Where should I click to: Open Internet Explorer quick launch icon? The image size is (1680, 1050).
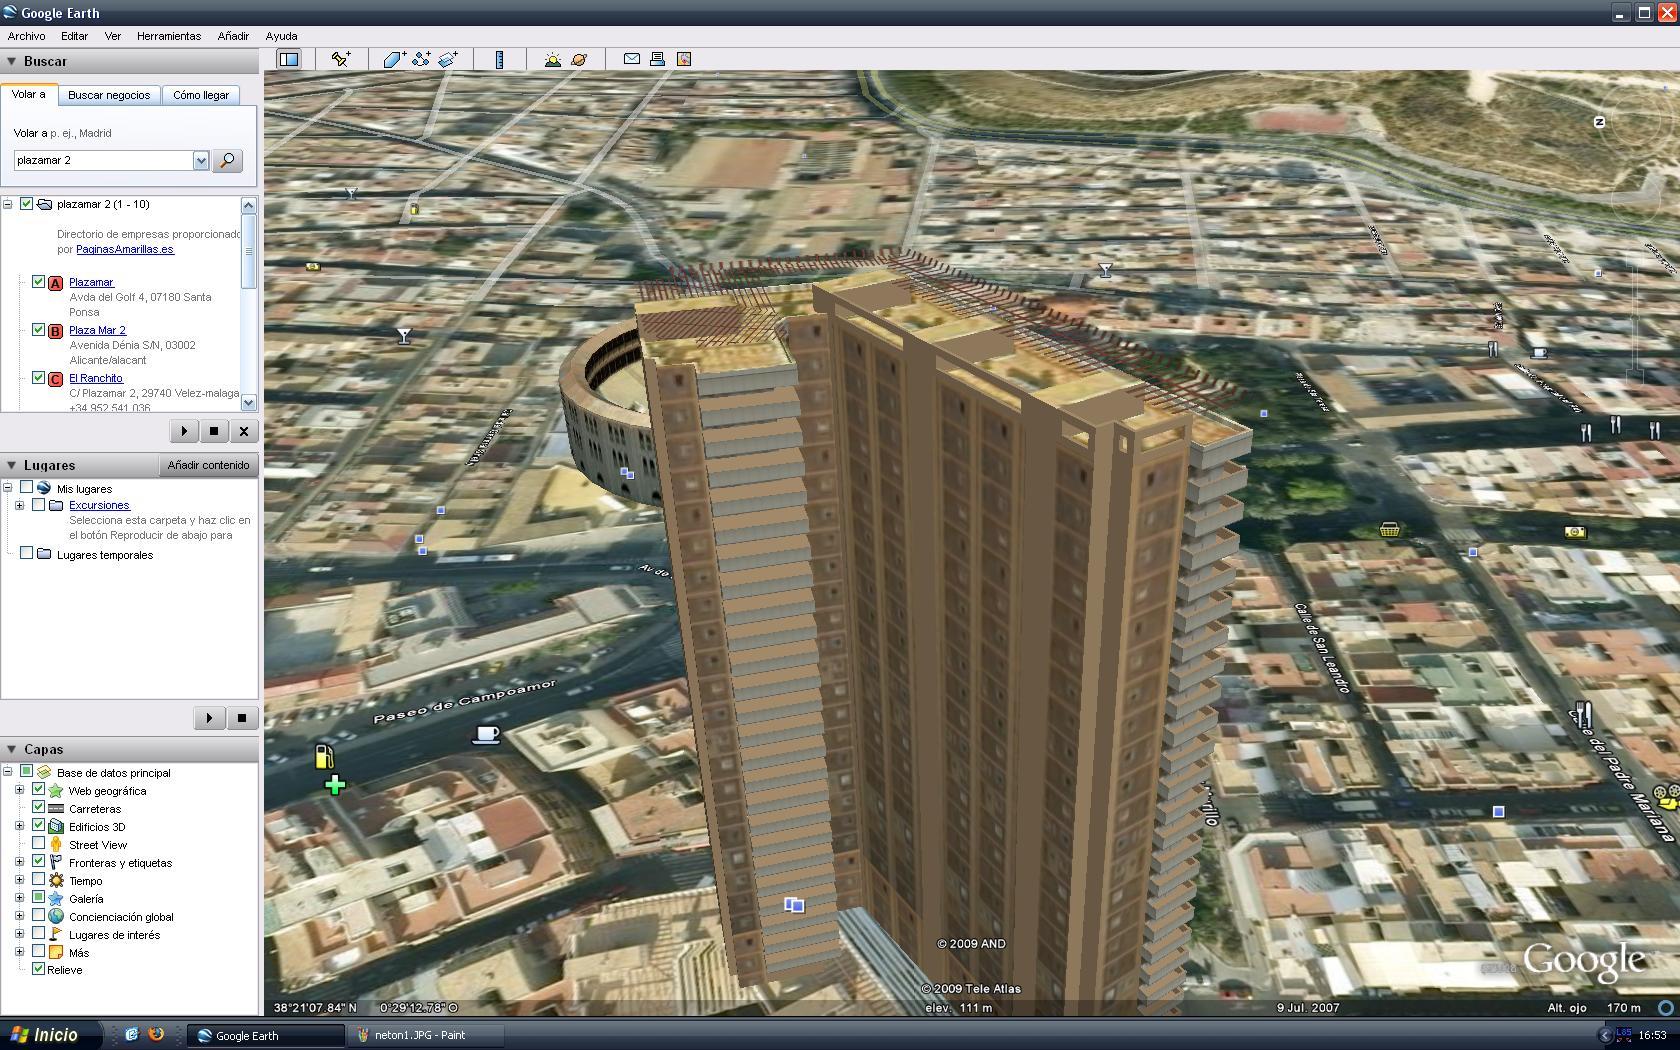[131, 1035]
